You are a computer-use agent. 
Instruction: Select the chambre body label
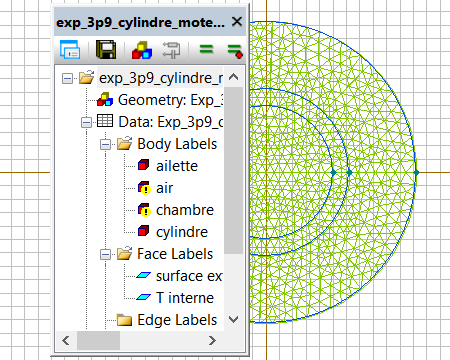pyautogui.click(x=185, y=210)
